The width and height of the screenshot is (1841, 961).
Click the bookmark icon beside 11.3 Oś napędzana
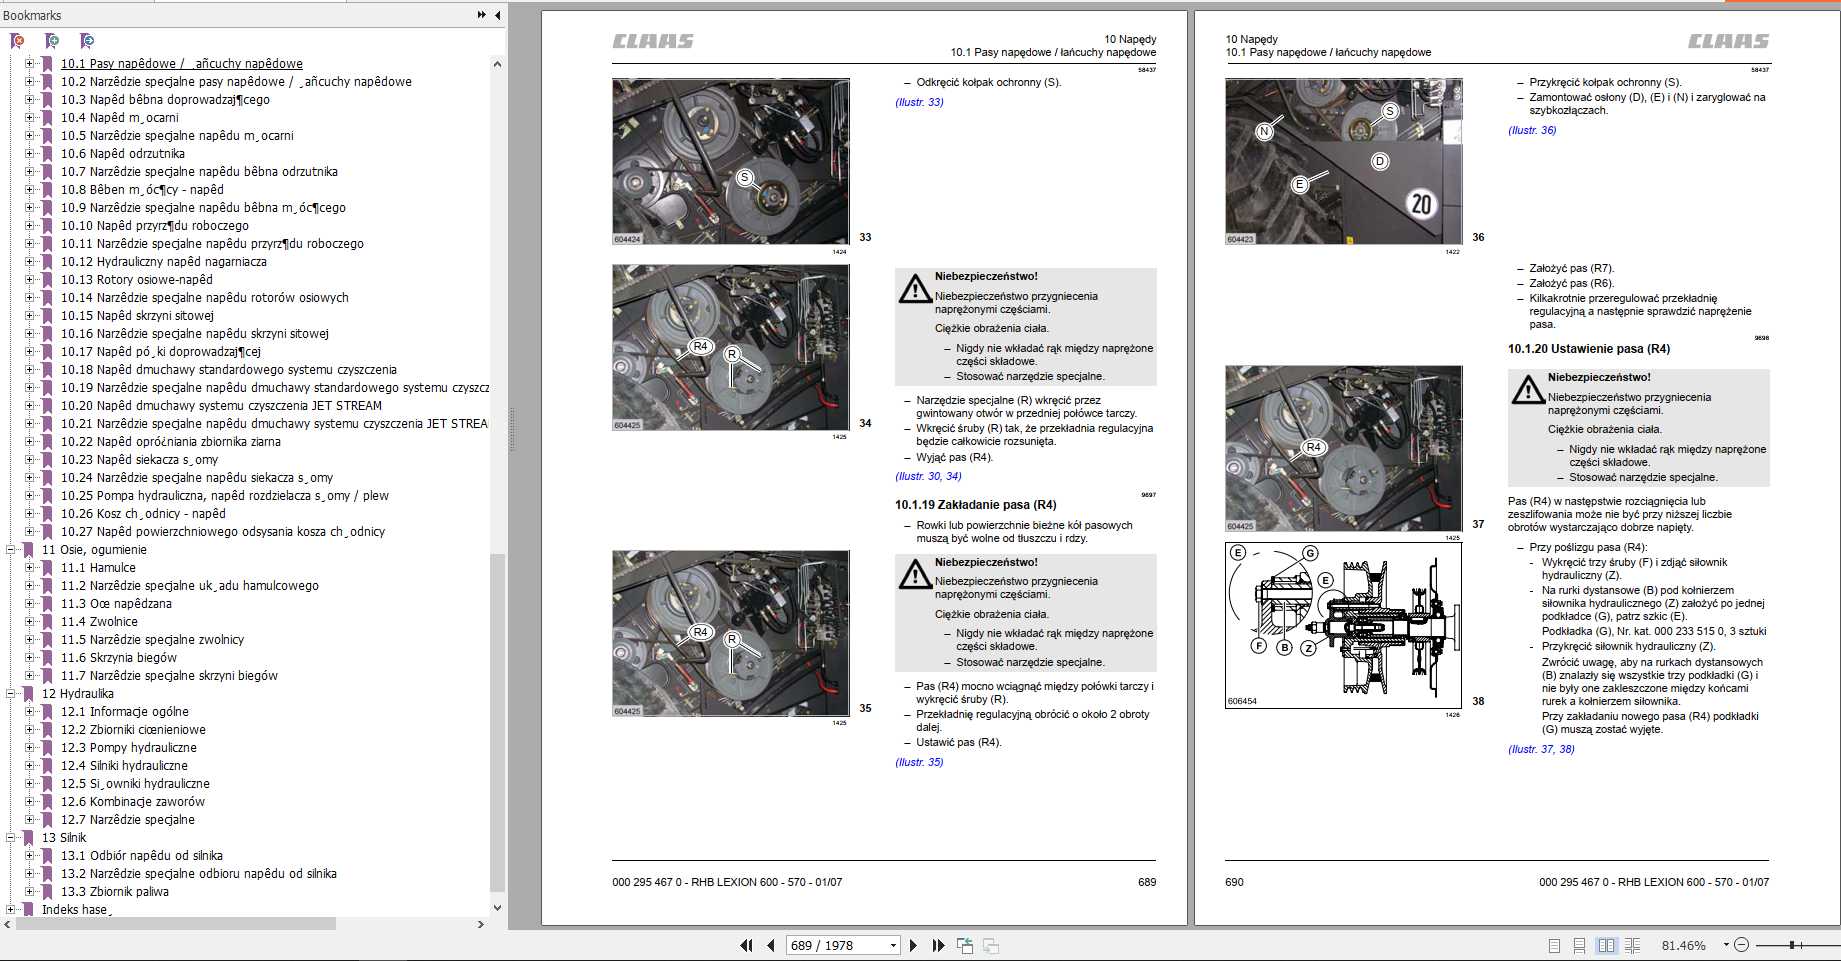[46, 603]
